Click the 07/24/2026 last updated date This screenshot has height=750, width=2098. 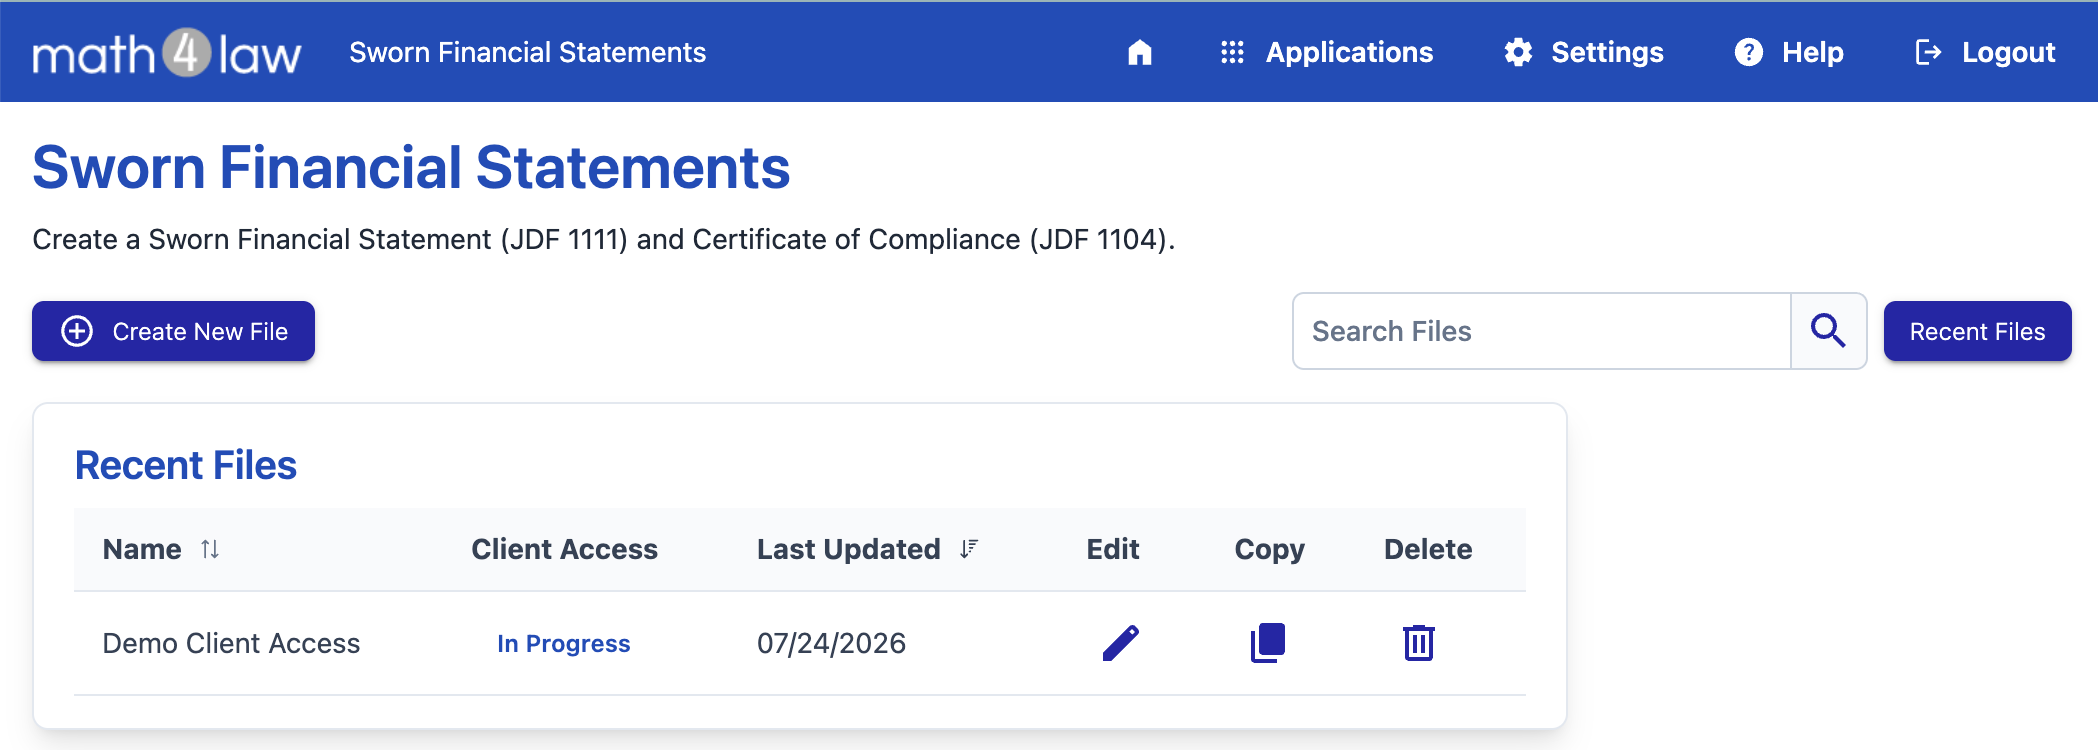point(831,643)
